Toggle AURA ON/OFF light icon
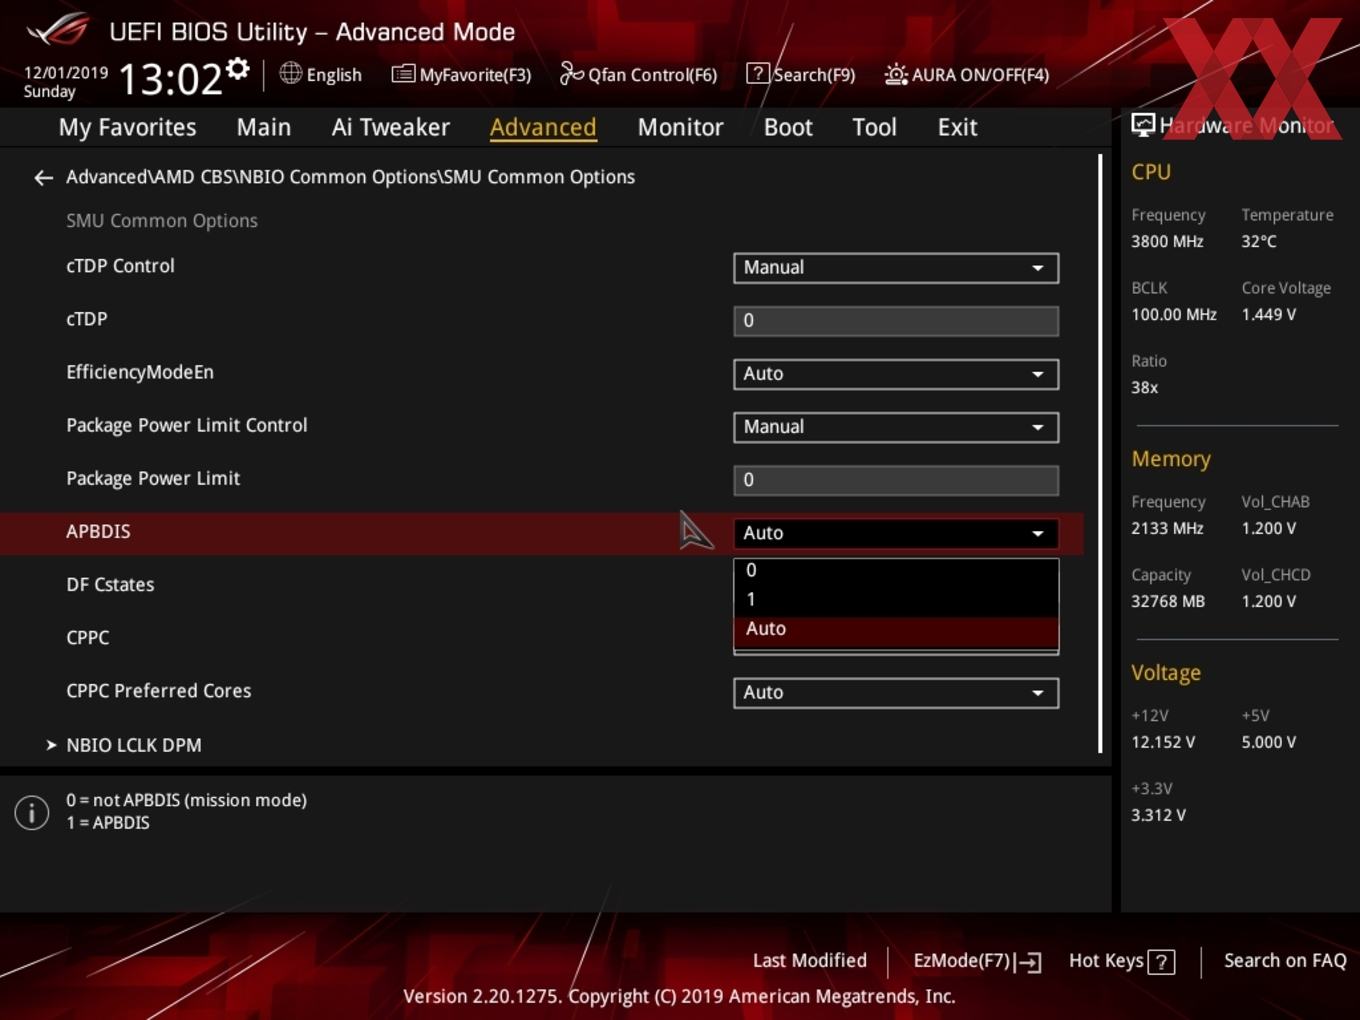Viewport: 1360px width, 1020px height. point(896,74)
